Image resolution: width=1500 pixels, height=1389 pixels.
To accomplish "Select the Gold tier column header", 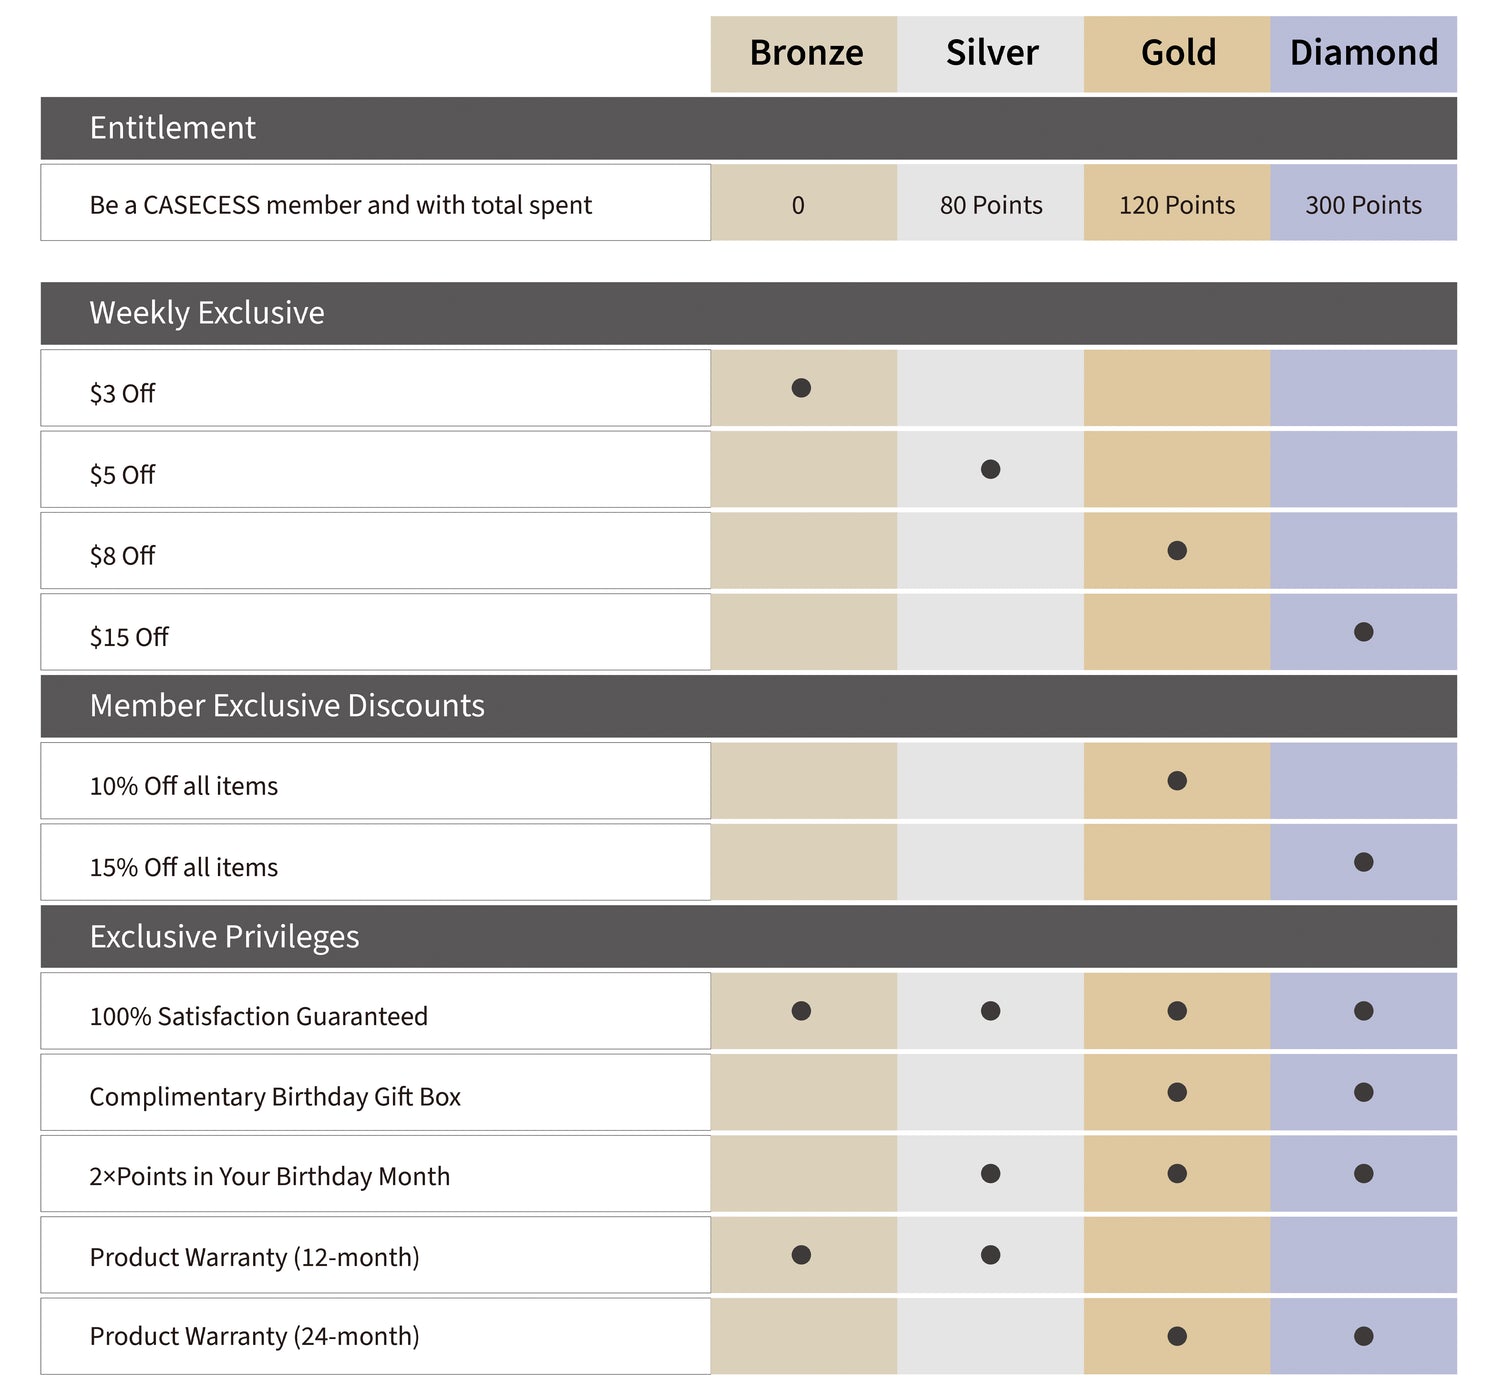I will 1178,53.
